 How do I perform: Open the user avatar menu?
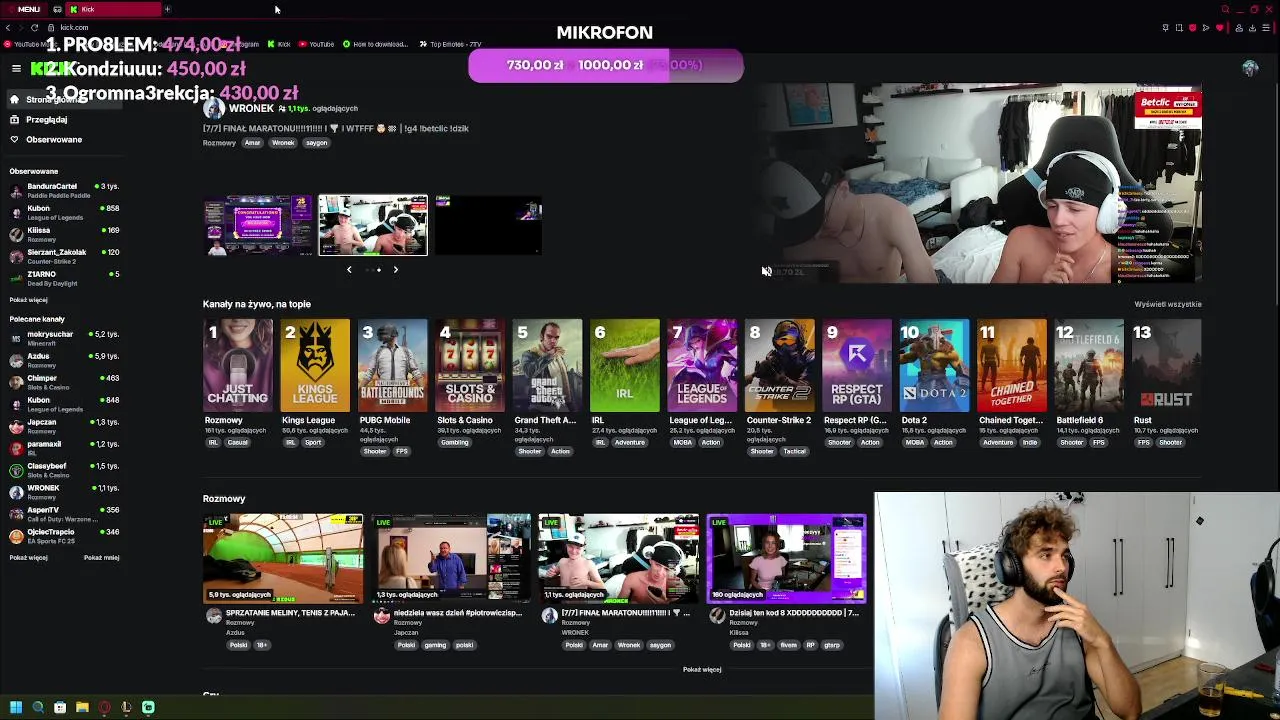[1250, 68]
